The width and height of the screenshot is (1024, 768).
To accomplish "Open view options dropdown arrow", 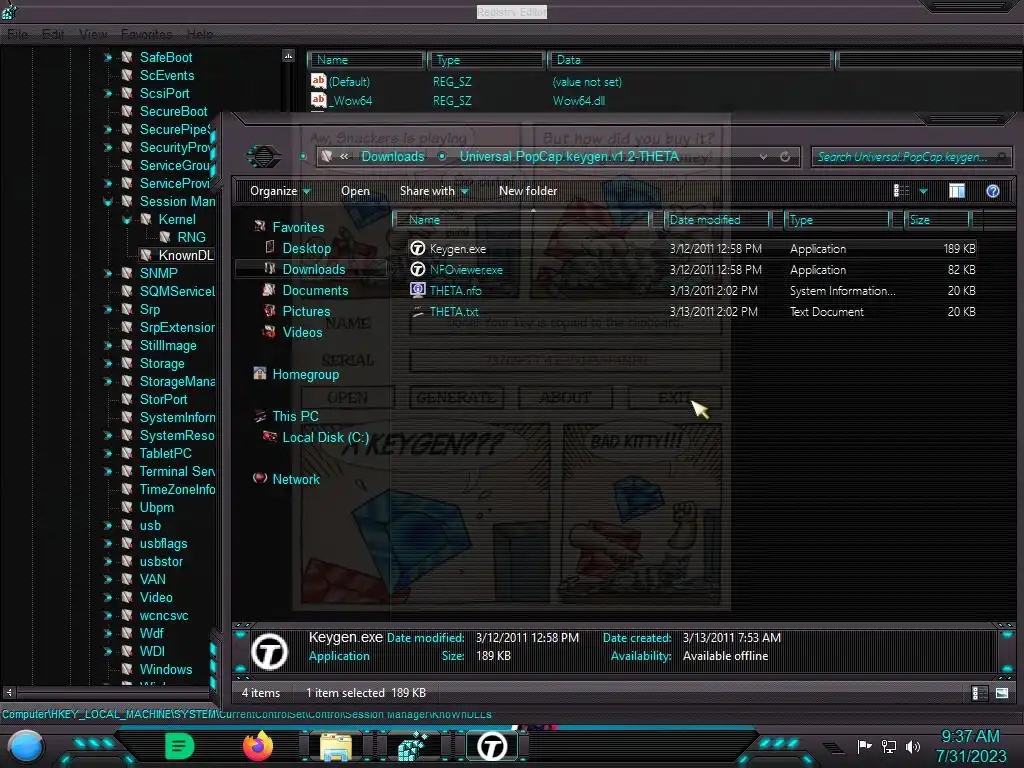I will (x=923, y=191).
